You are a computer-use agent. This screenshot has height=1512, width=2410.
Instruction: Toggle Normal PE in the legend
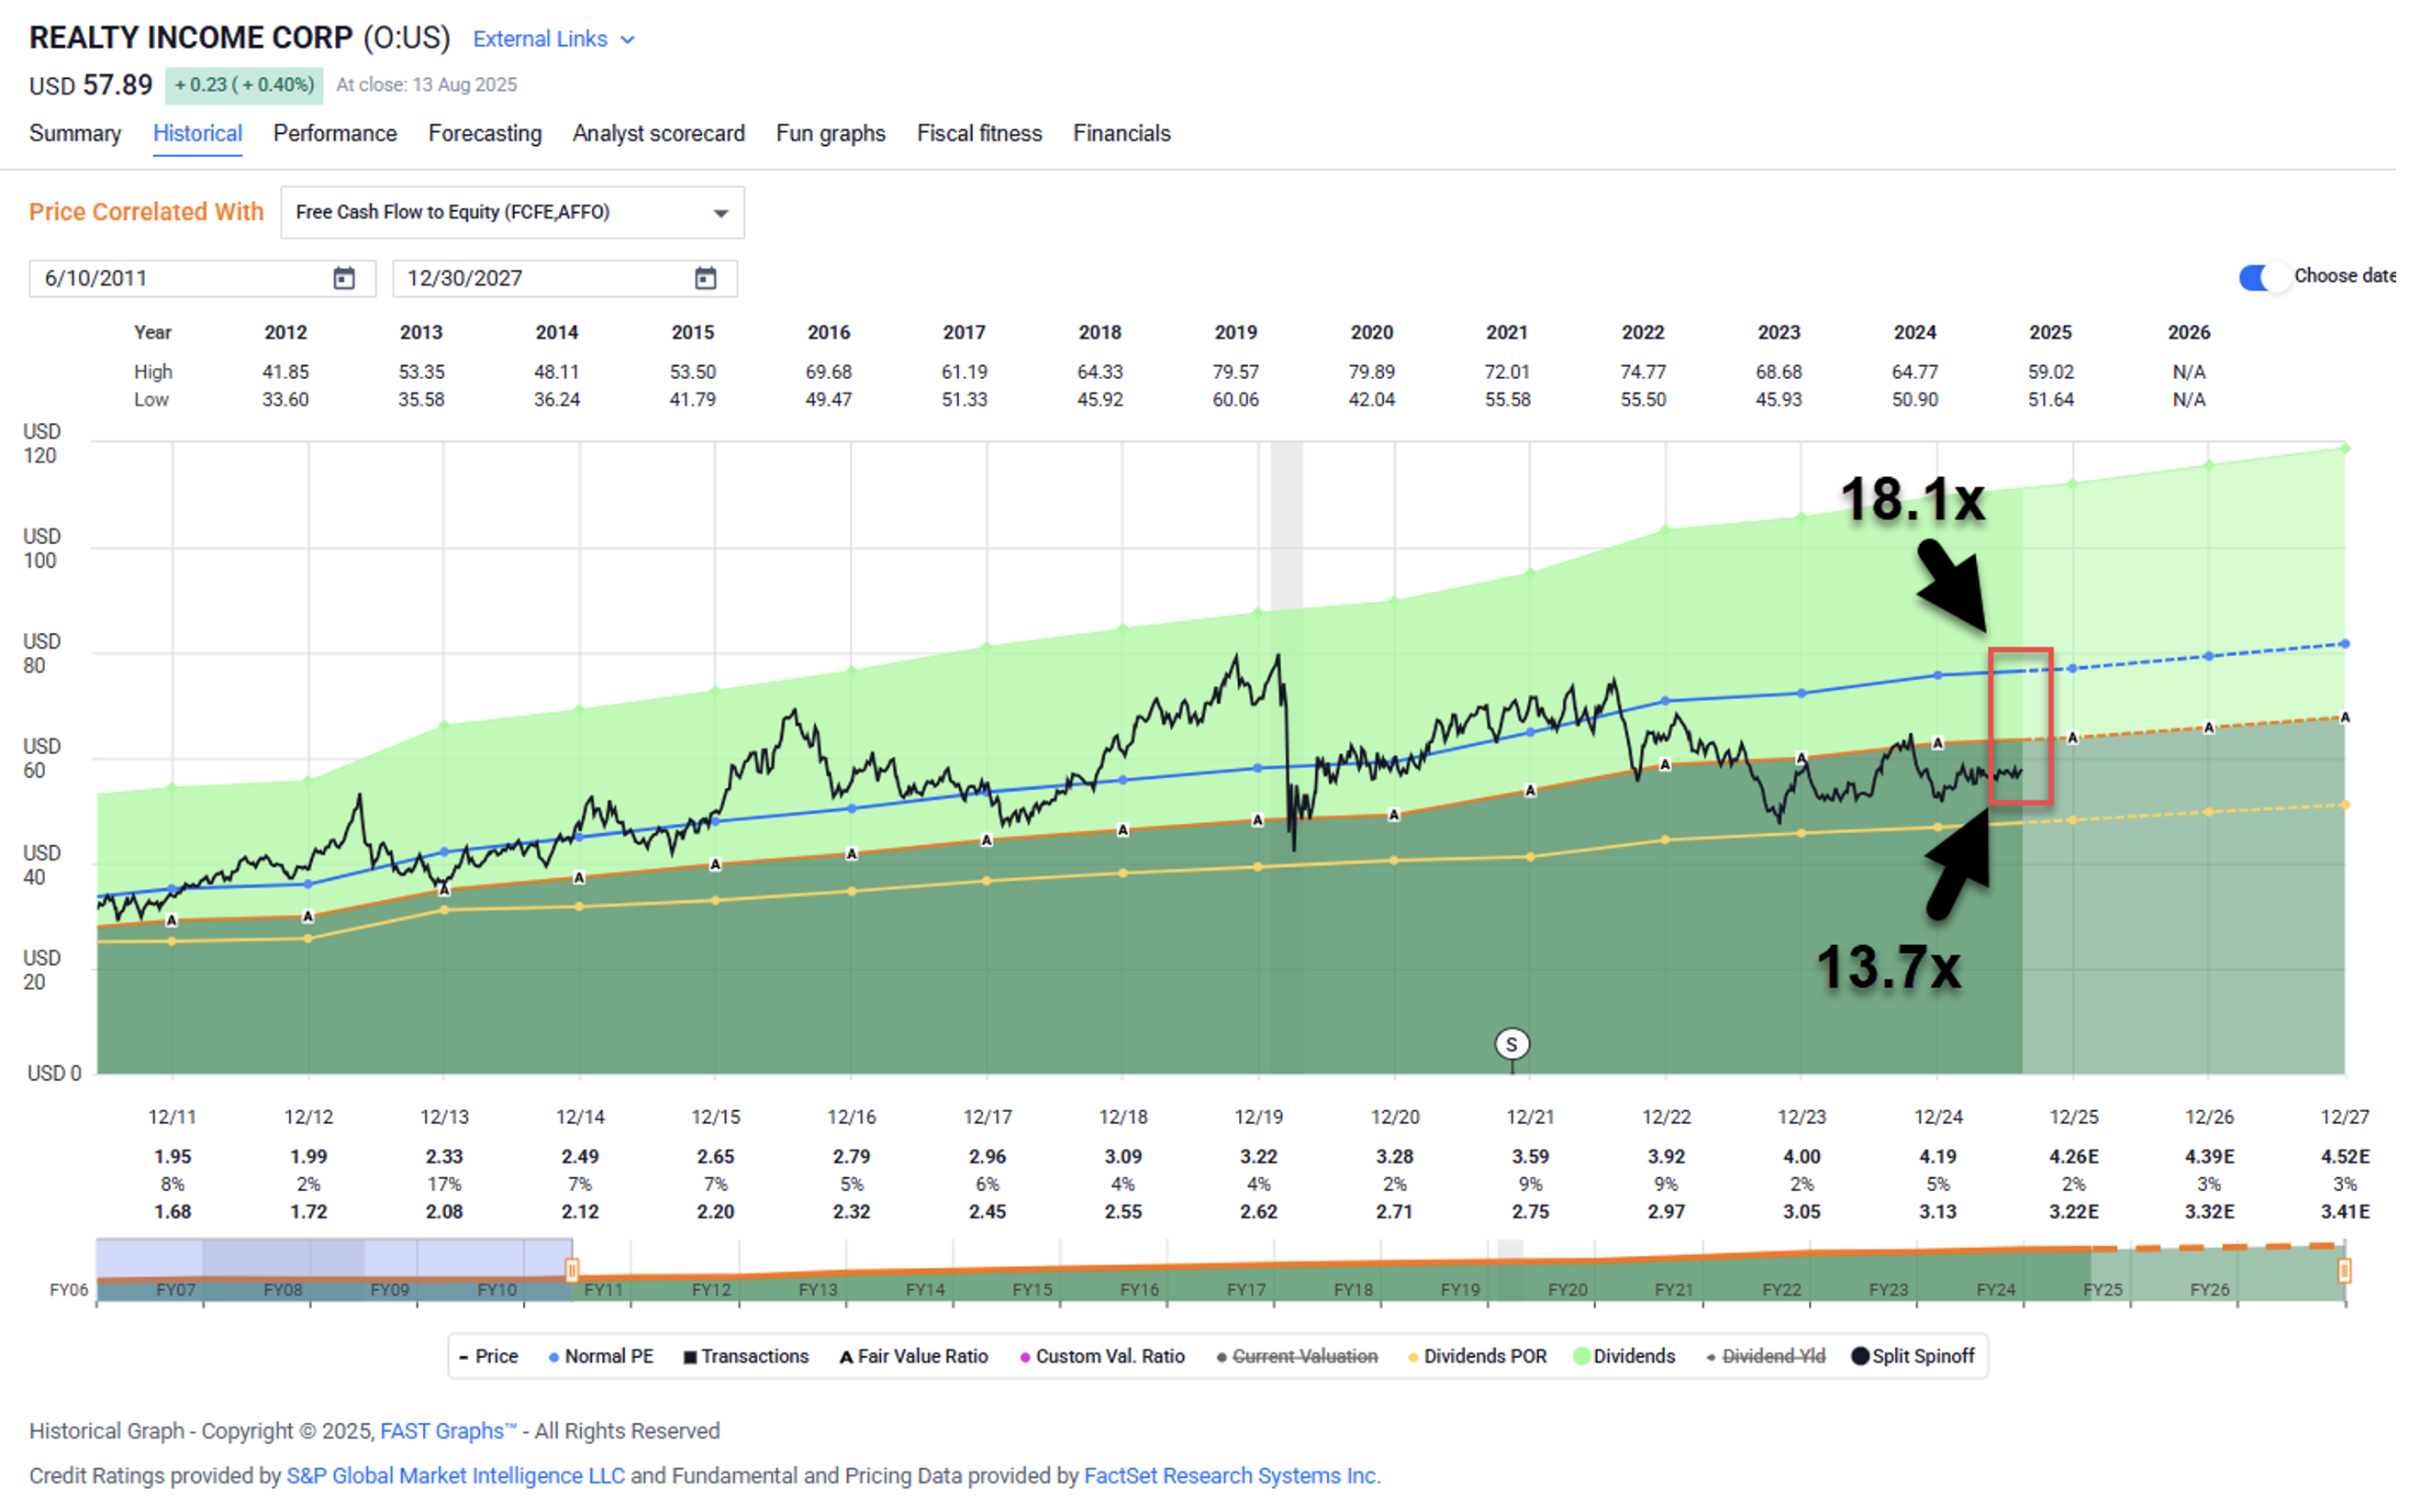[x=600, y=1356]
